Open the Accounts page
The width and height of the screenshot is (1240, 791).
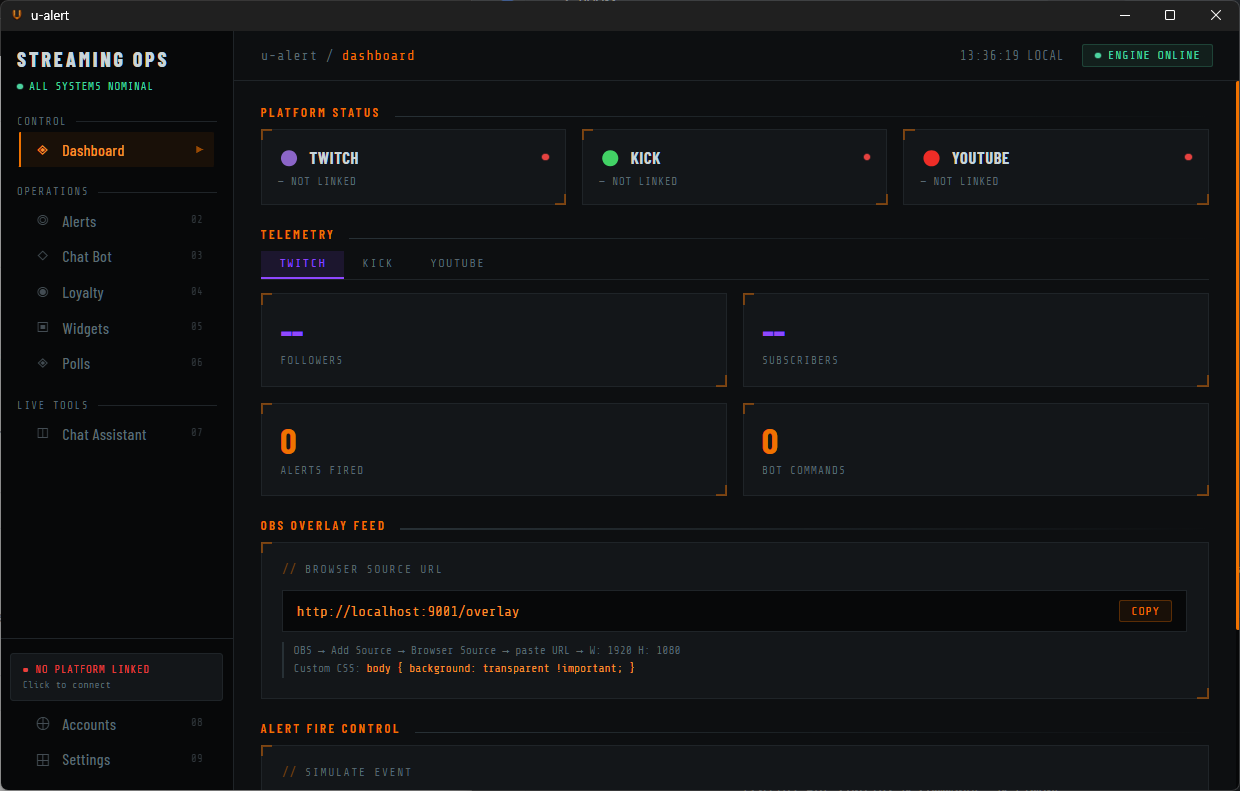(117, 724)
